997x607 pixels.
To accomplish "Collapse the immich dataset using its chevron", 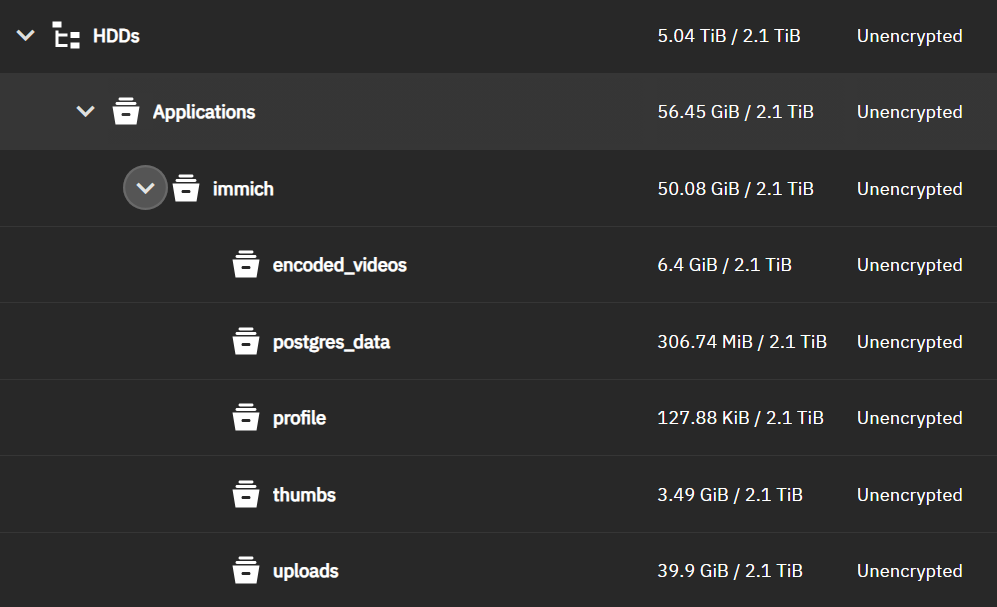I will click(145, 188).
